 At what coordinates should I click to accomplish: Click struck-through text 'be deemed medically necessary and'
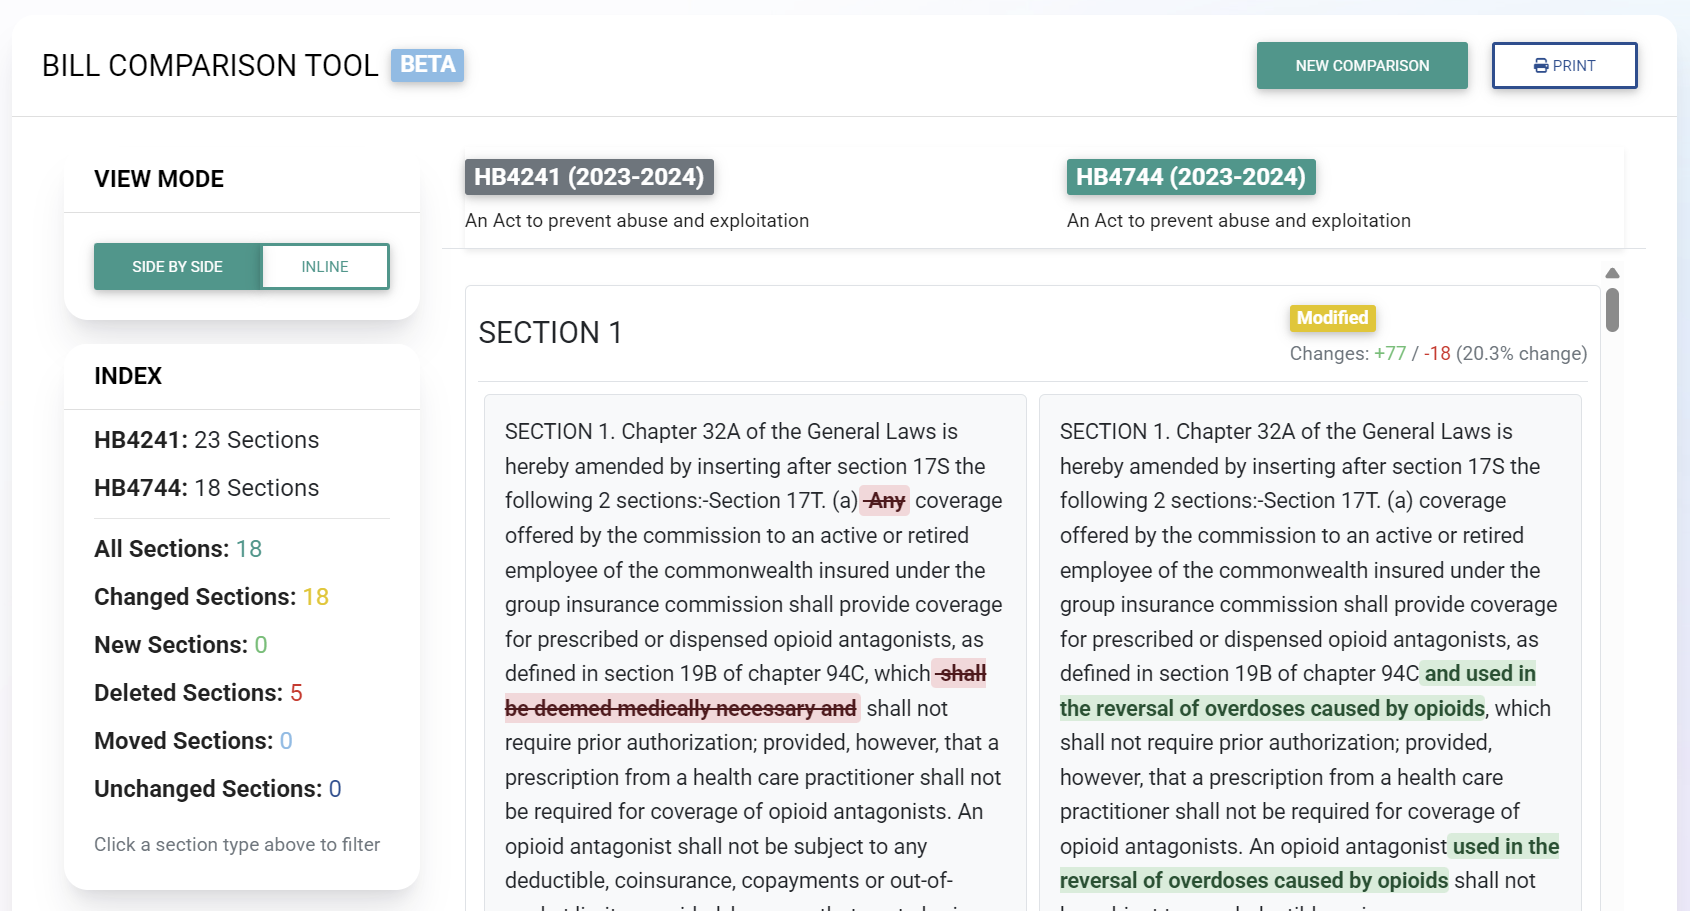680,709
